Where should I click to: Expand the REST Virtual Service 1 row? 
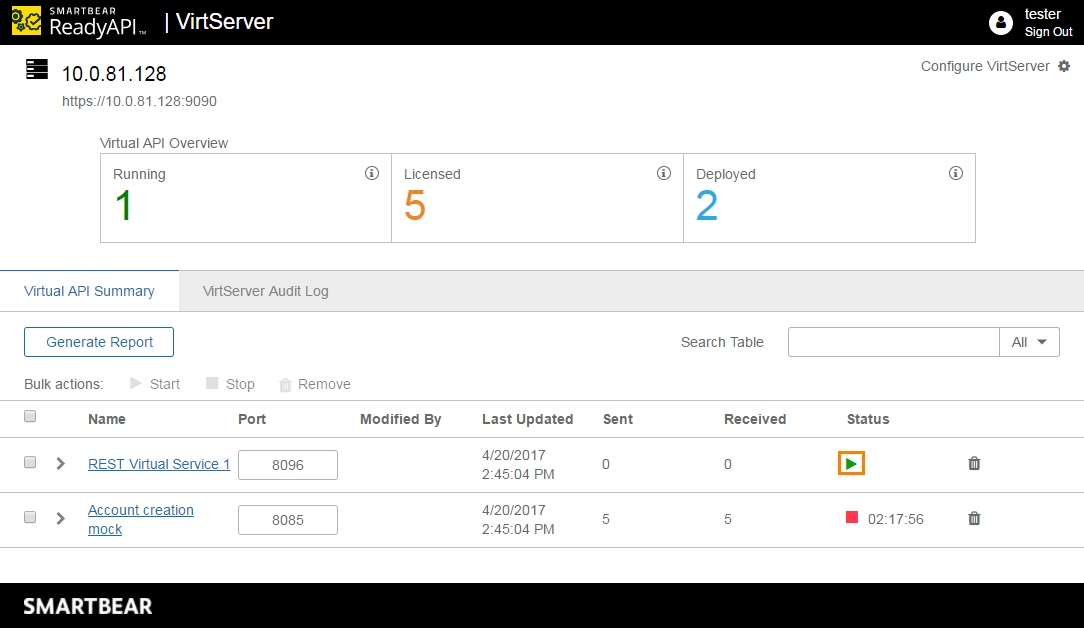[x=59, y=463]
